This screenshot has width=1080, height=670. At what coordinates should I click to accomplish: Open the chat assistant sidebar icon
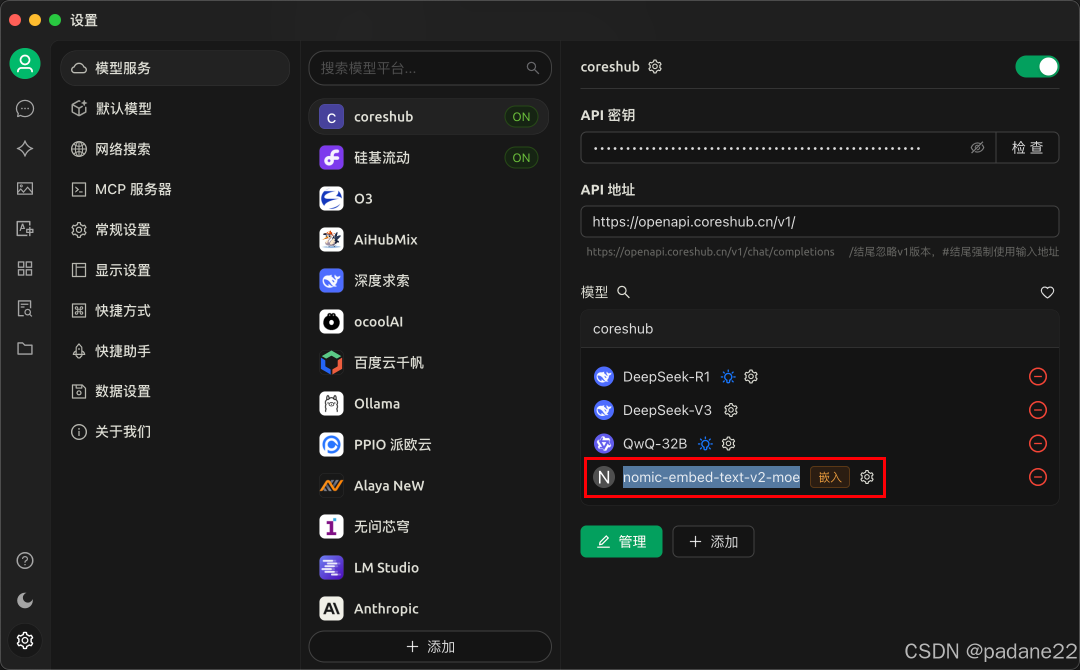tap(25, 108)
